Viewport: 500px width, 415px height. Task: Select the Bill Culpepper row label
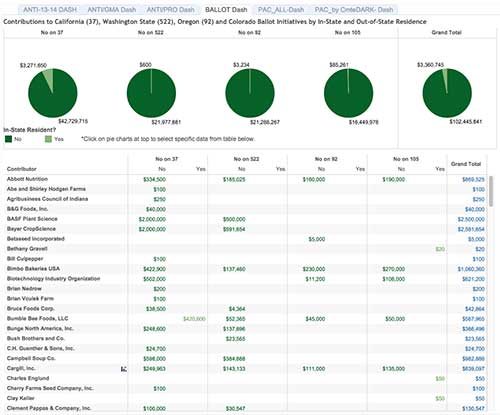(x=25, y=259)
